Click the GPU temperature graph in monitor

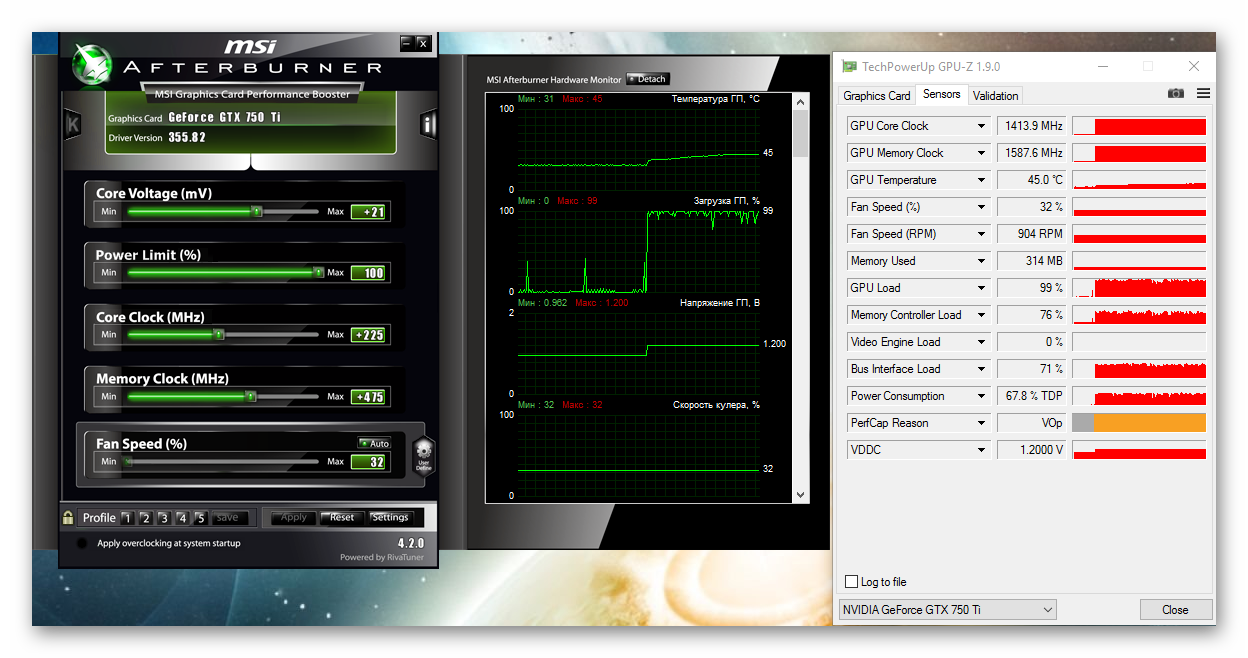click(x=638, y=148)
